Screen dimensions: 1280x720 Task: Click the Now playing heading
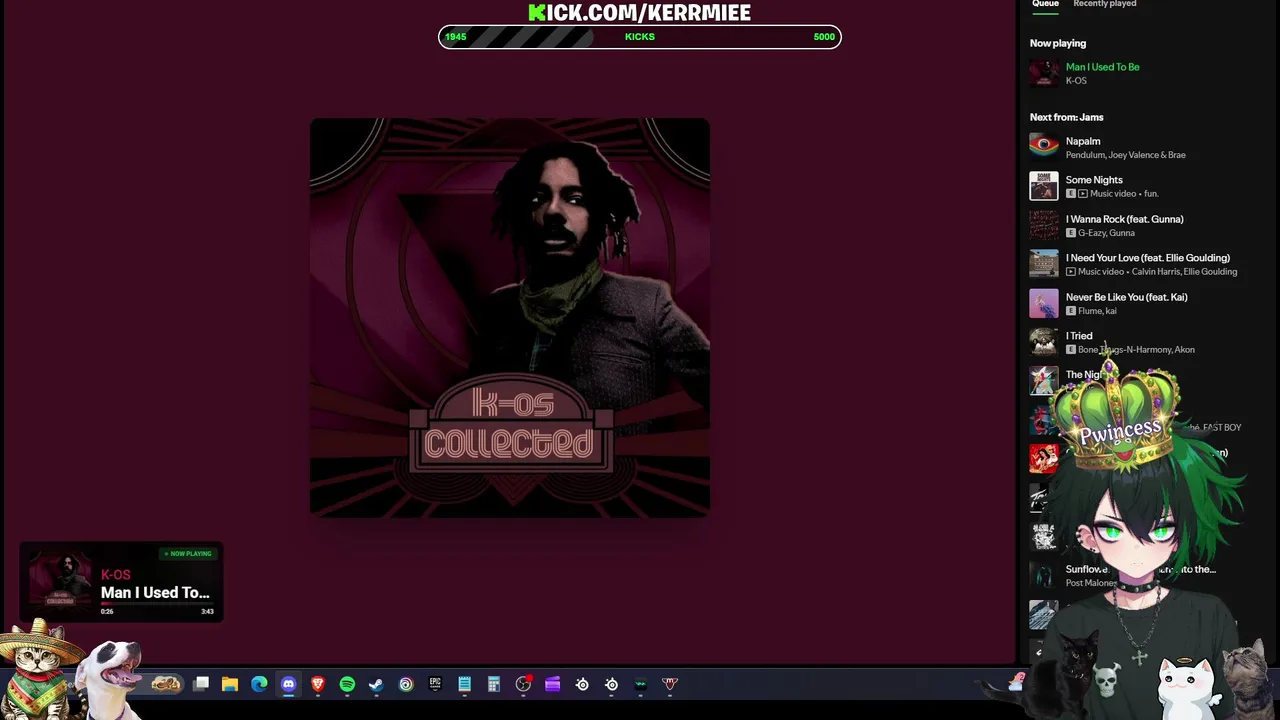[1058, 43]
